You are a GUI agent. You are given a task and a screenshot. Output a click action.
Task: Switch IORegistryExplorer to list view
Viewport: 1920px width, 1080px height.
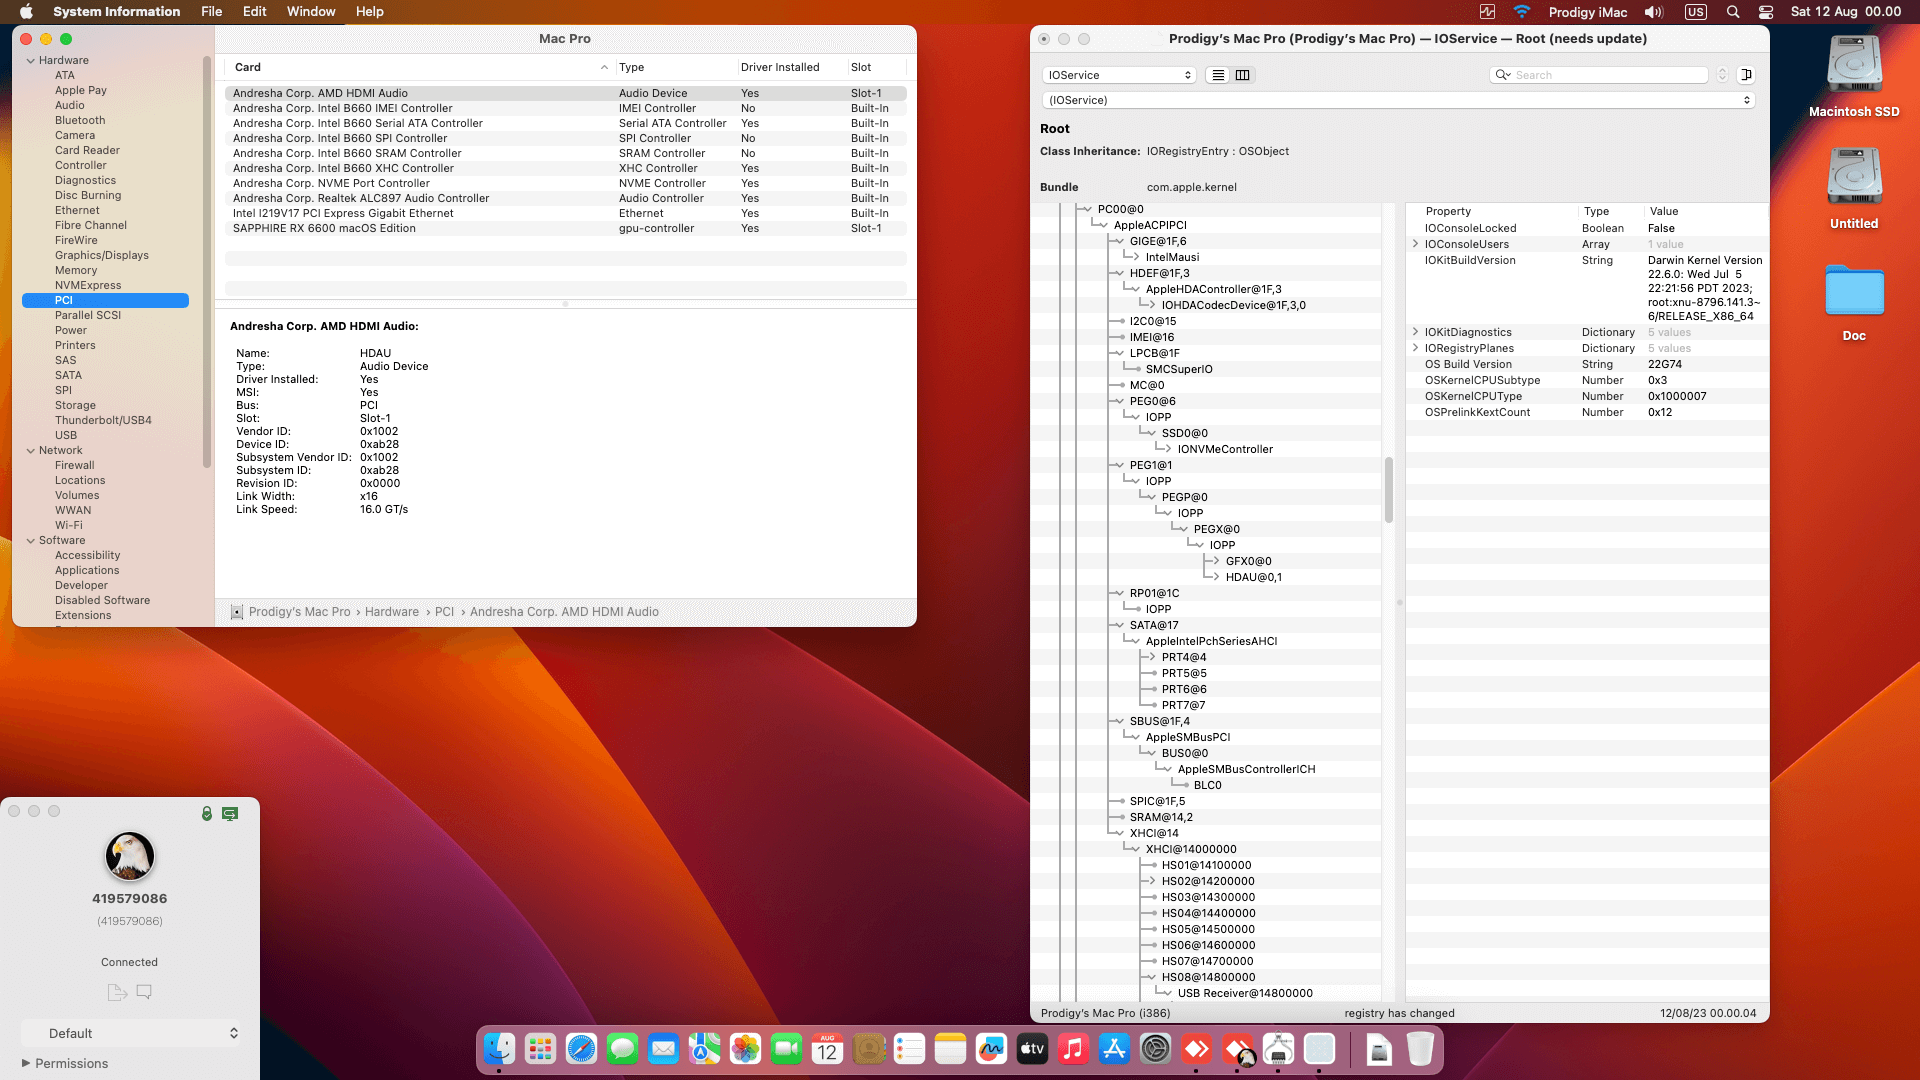point(1217,75)
